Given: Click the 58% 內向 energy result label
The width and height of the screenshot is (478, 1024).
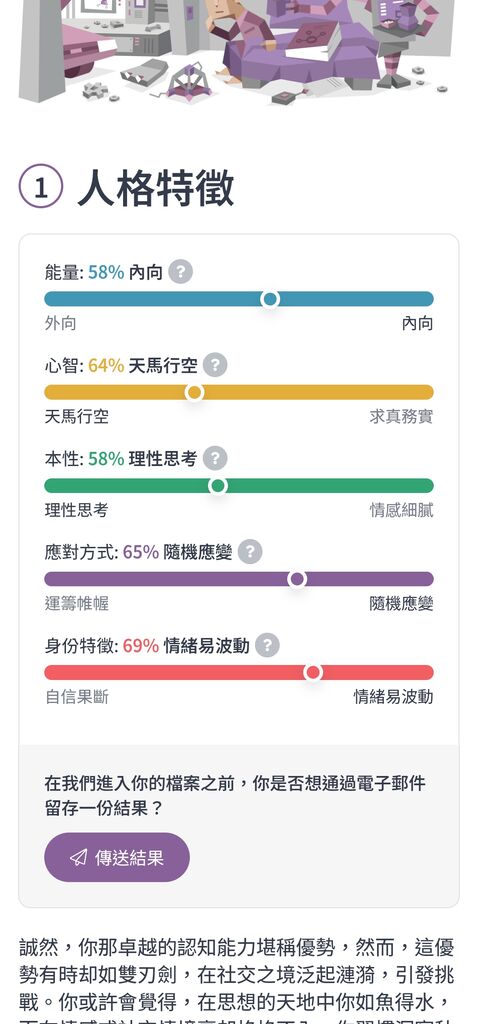Looking at the screenshot, I should [125, 272].
